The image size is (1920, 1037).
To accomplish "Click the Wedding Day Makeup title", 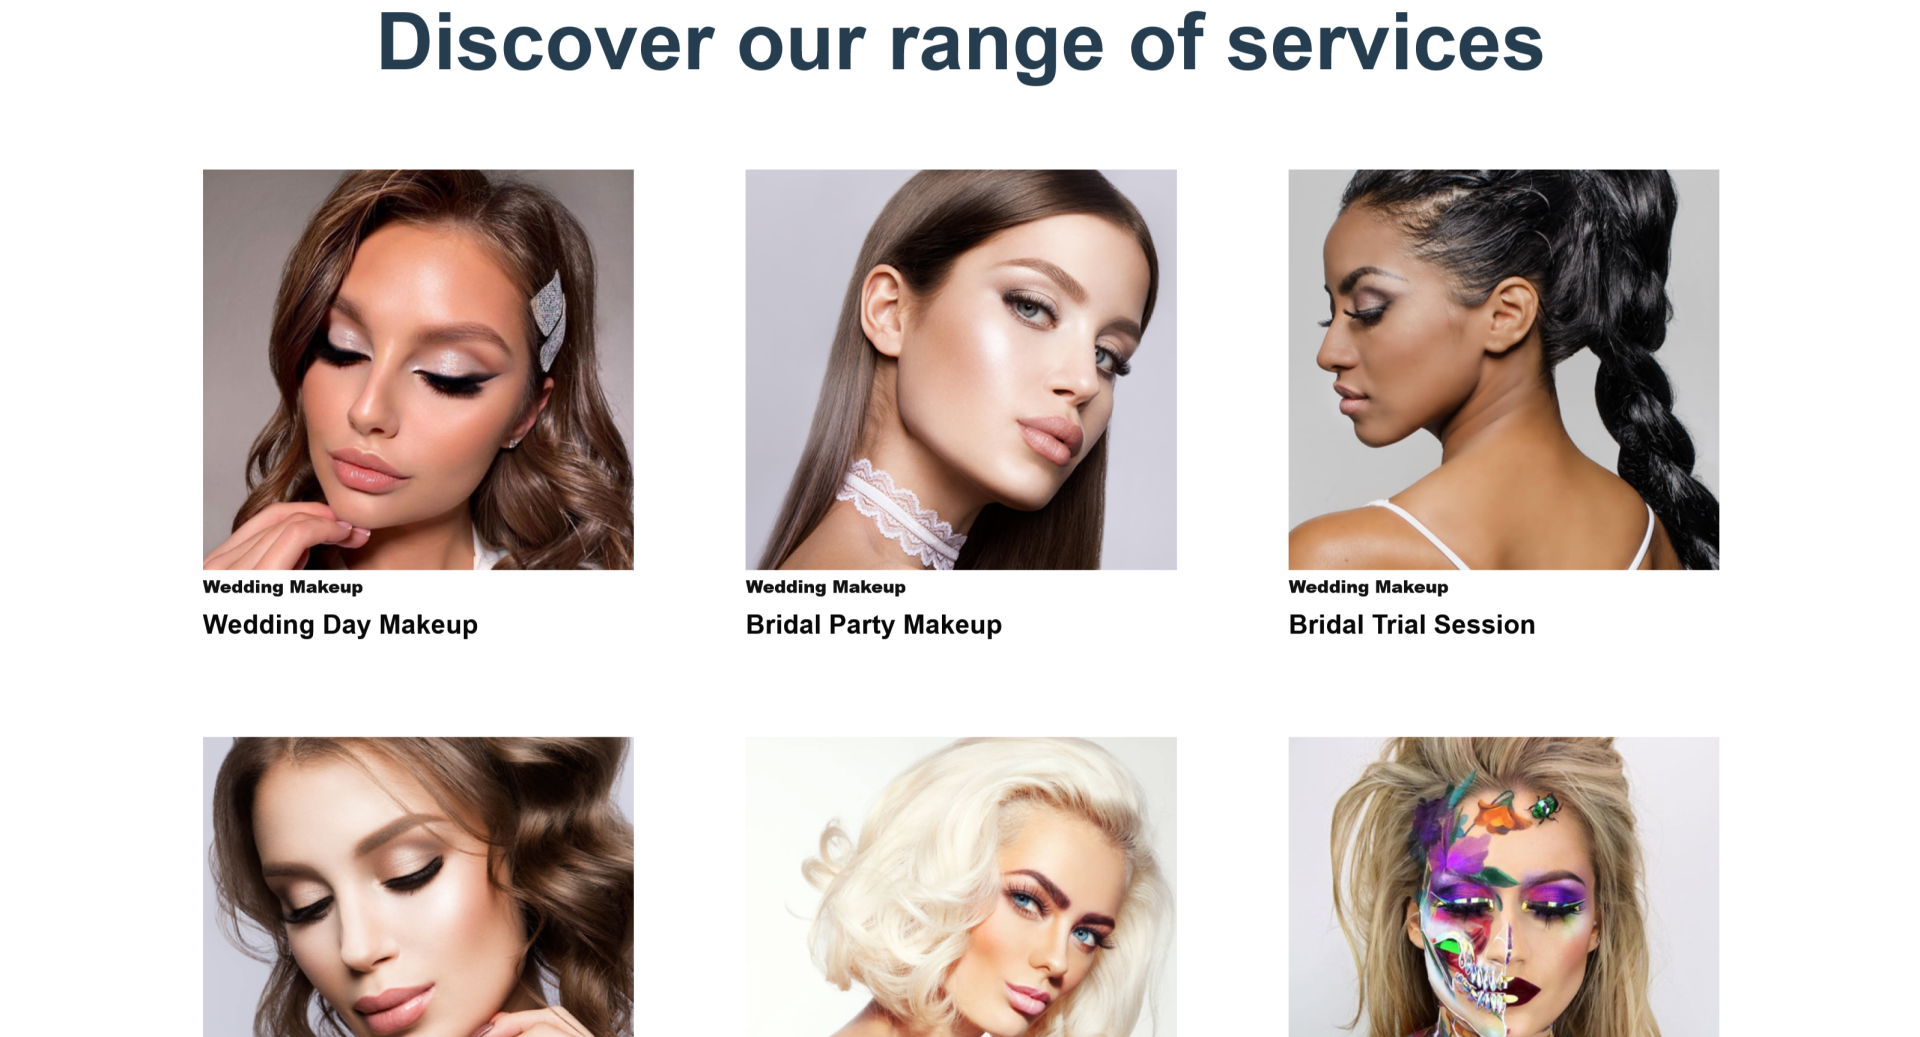I will click(x=340, y=625).
